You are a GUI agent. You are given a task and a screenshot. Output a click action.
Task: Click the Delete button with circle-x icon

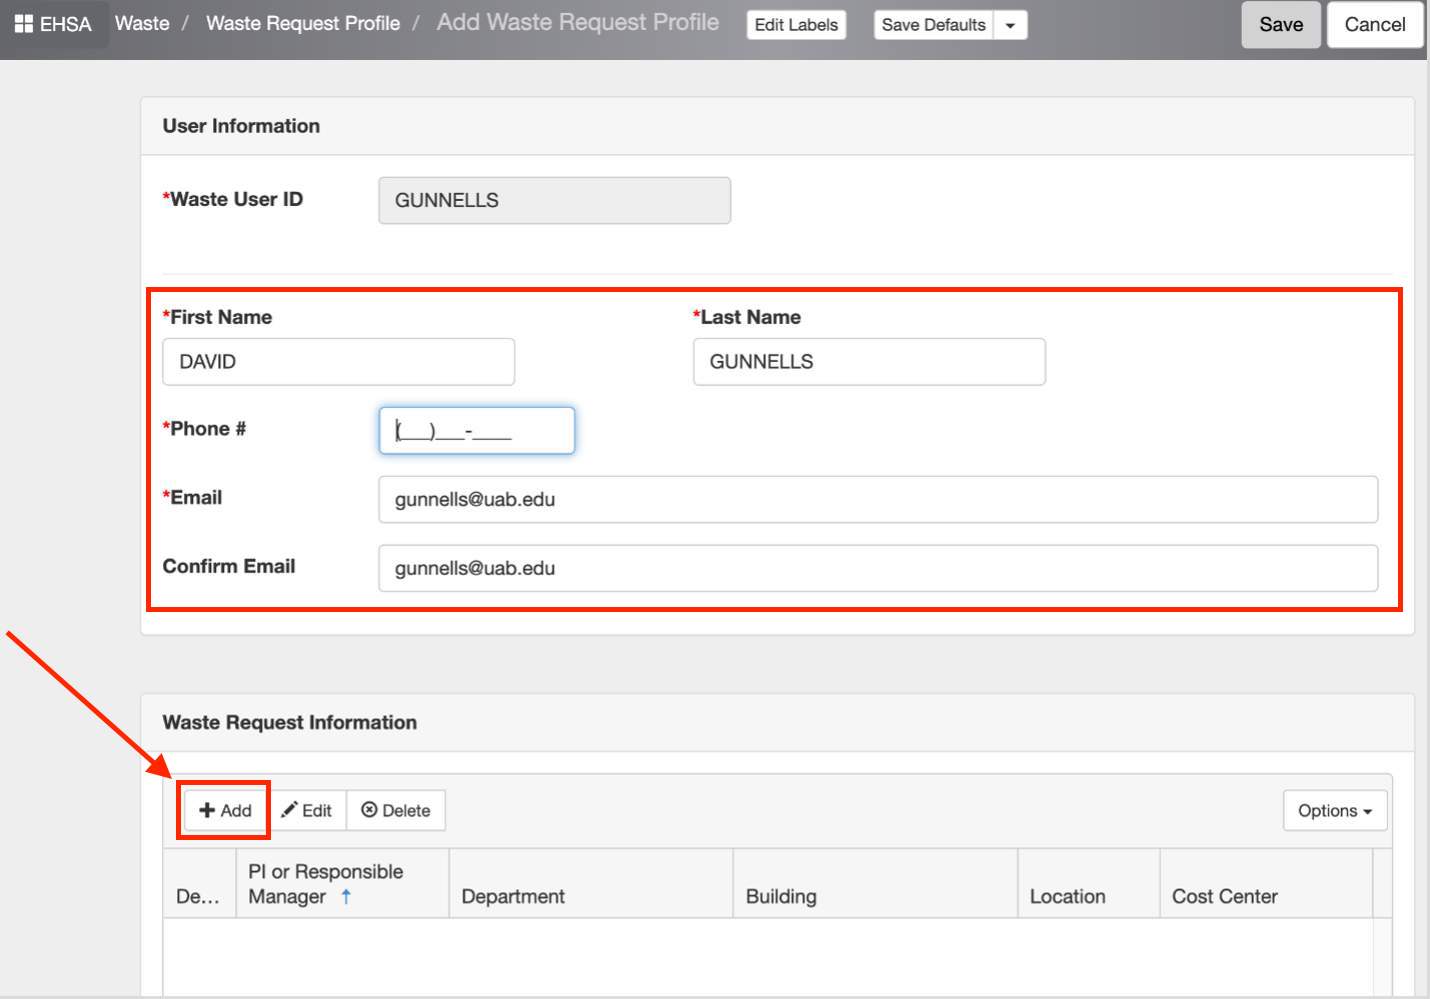click(x=396, y=810)
